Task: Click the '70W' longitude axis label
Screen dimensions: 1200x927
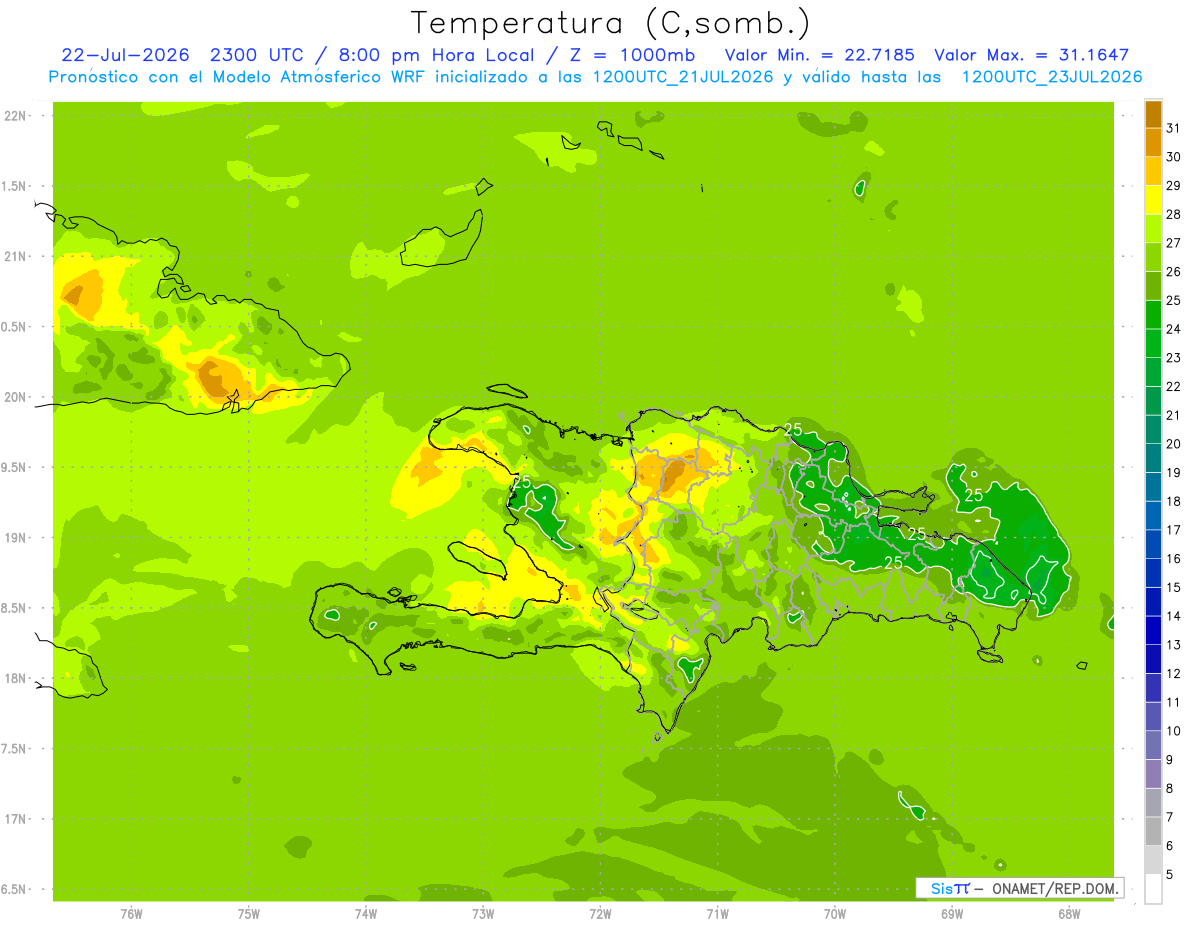Action: tap(835, 913)
